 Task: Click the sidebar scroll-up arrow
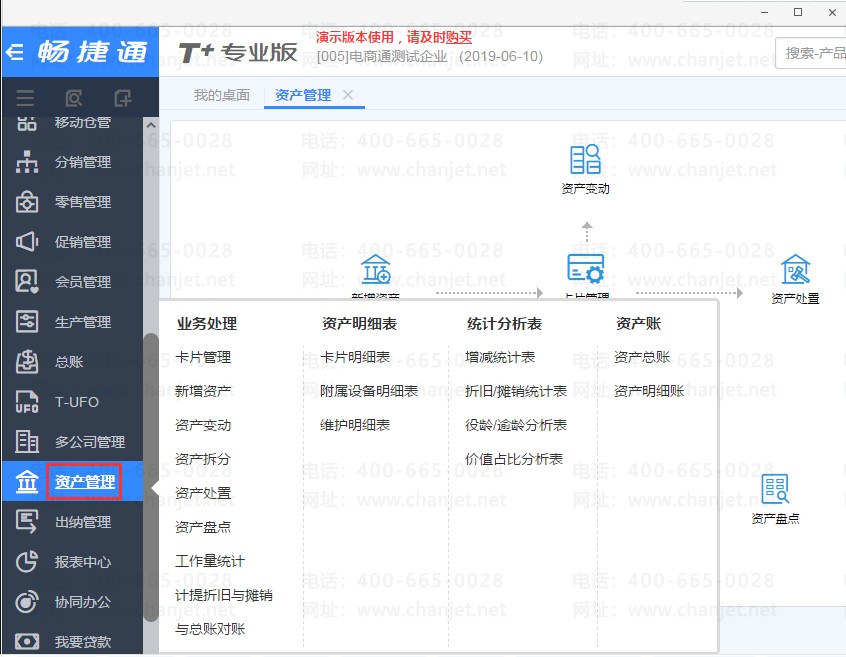[151, 125]
